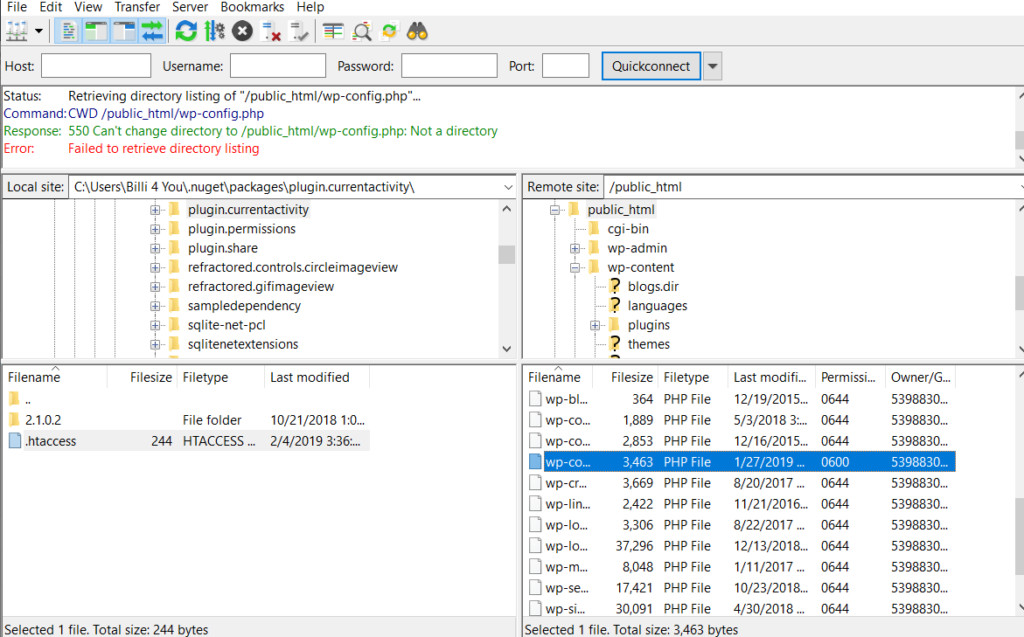Click the local tree scroll-down arrow
The height and width of the screenshot is (637, 1024).
(507, 349)
